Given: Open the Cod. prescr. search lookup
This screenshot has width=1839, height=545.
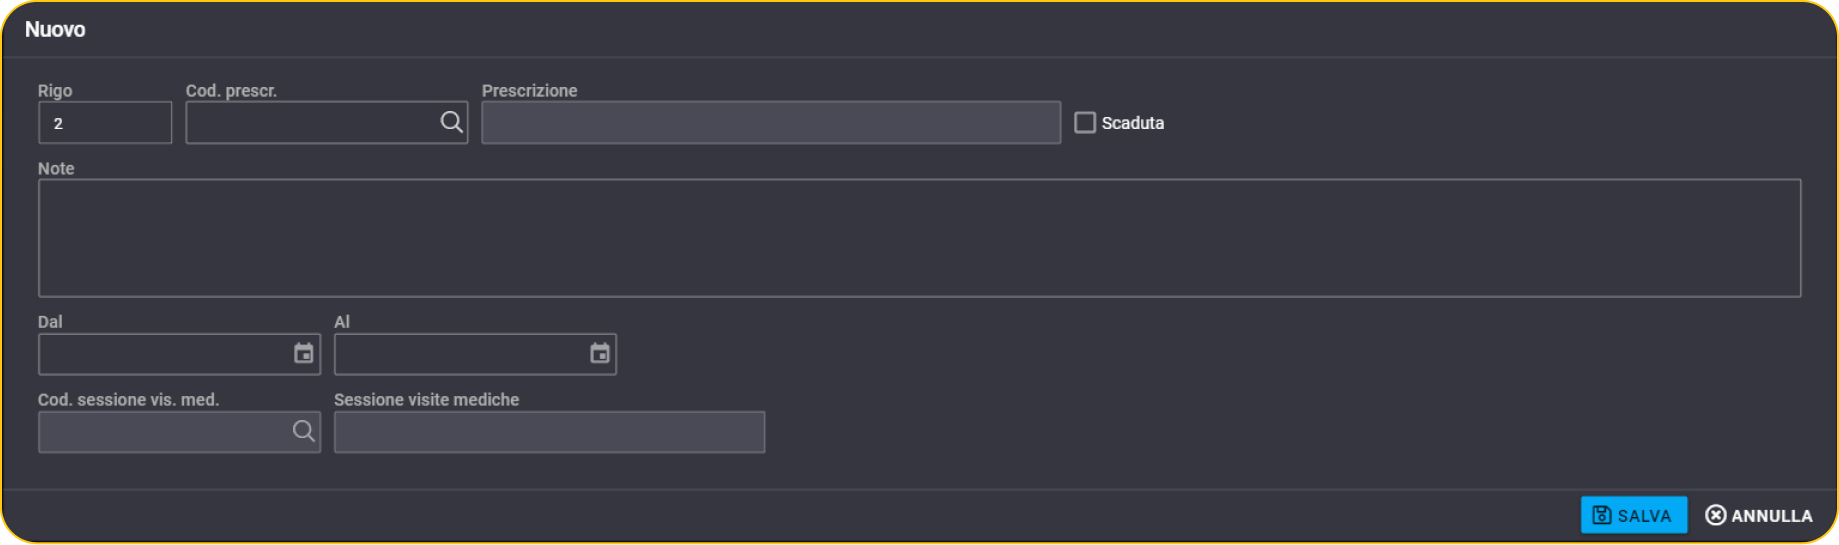Looking at the screenshot, I should click(451, 122).
